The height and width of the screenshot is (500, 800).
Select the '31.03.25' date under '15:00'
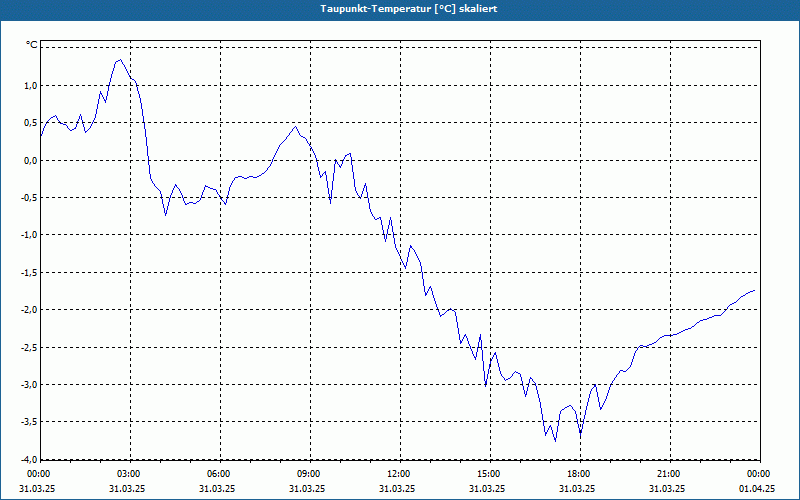[487, 488]
